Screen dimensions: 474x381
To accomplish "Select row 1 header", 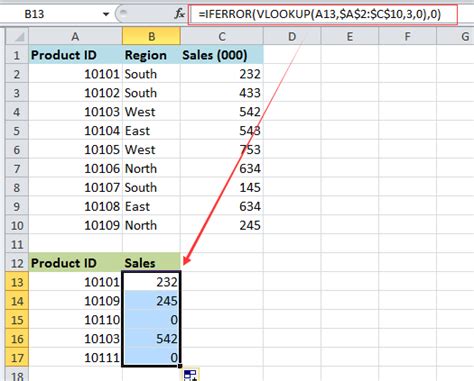I will coord(17,55).
